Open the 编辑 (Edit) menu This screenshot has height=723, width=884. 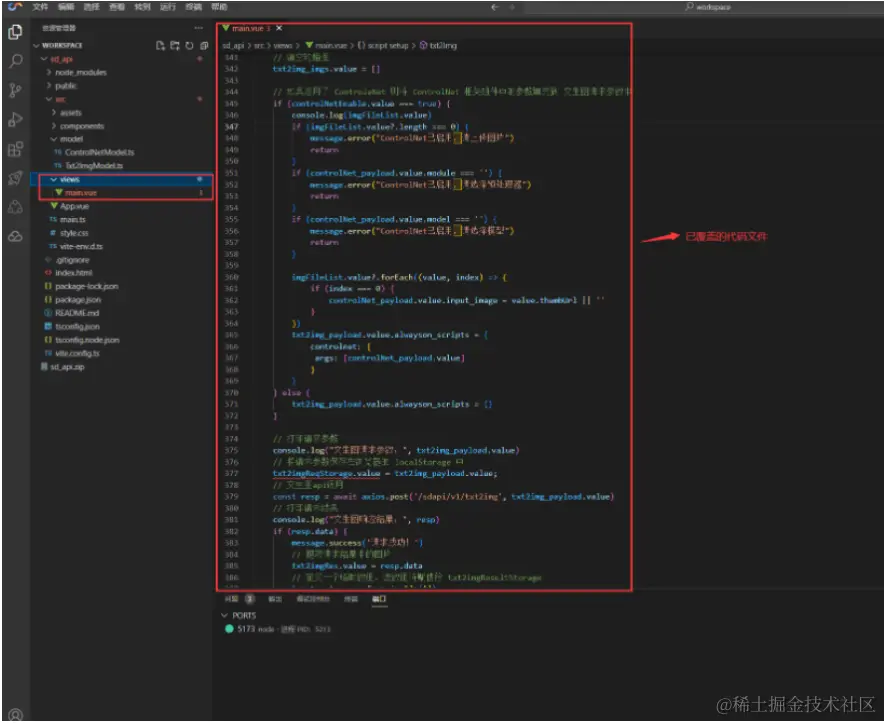click(66, 7)
